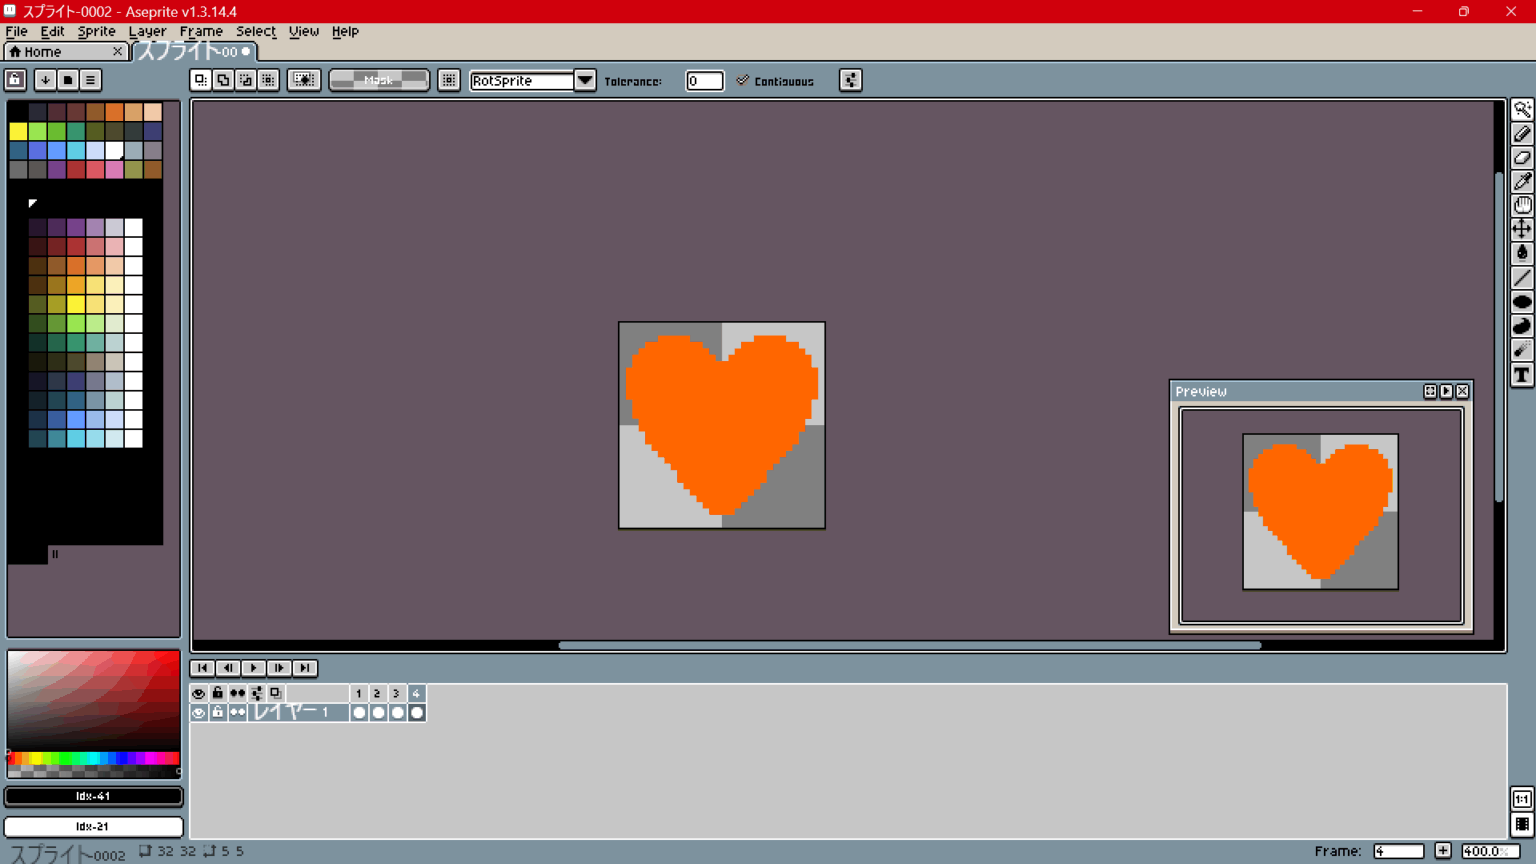The image size is (1536, 864).
Task: Jump to the last frame
Action: coord(304,668)
